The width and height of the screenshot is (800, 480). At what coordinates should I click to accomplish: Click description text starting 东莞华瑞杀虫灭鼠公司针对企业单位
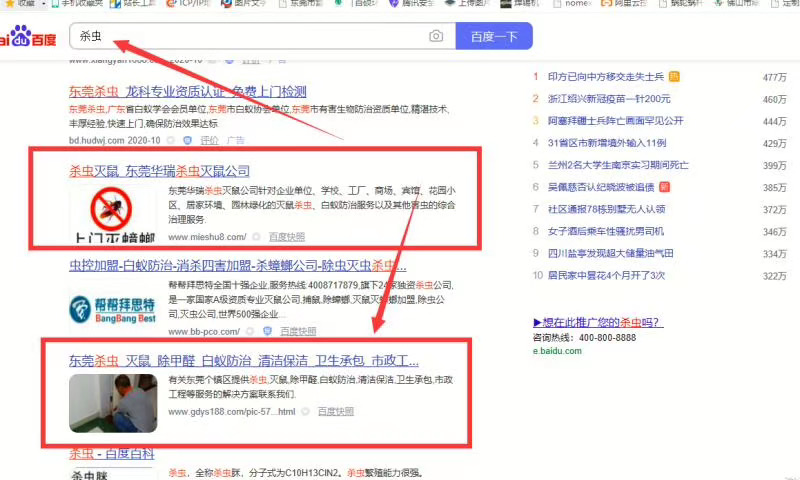(x=312, y=205)
